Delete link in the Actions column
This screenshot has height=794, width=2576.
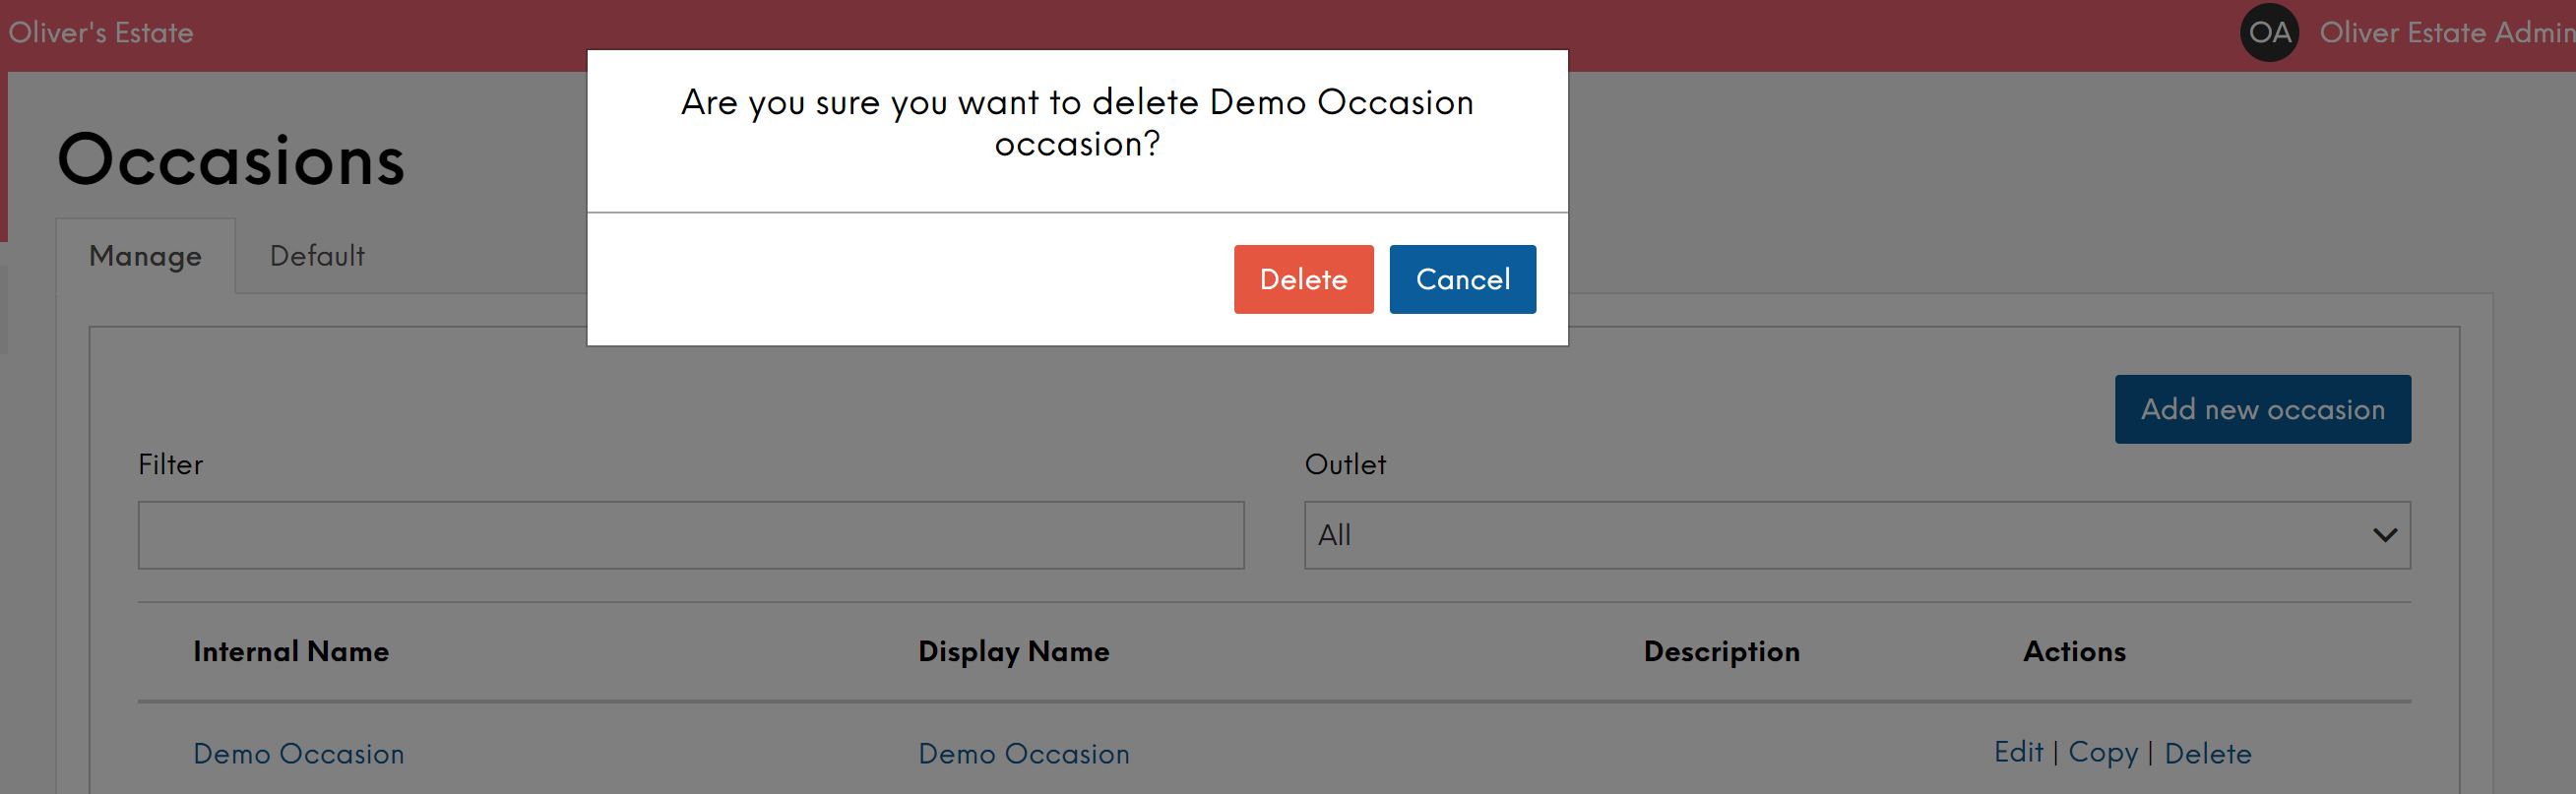2207,753
